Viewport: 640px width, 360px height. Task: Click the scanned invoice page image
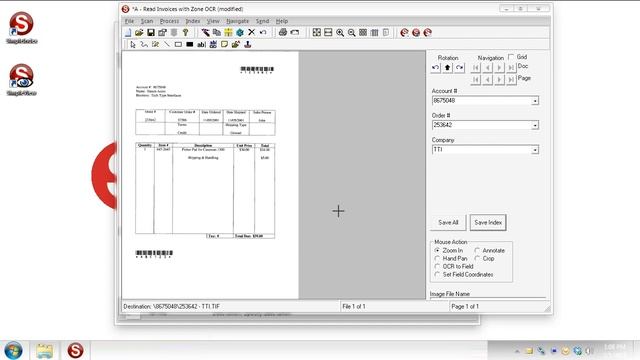tap(210, 175)
